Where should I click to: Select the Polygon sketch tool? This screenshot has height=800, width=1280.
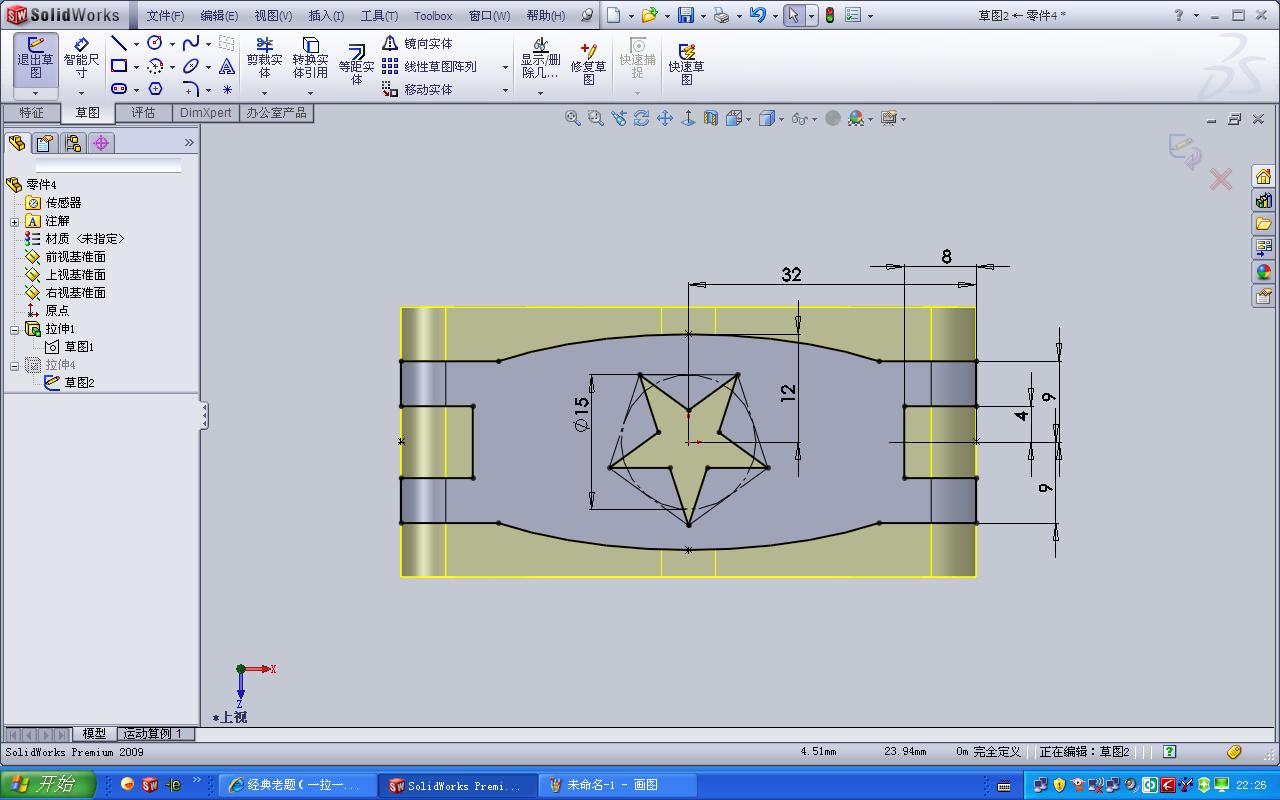[155, 89]
